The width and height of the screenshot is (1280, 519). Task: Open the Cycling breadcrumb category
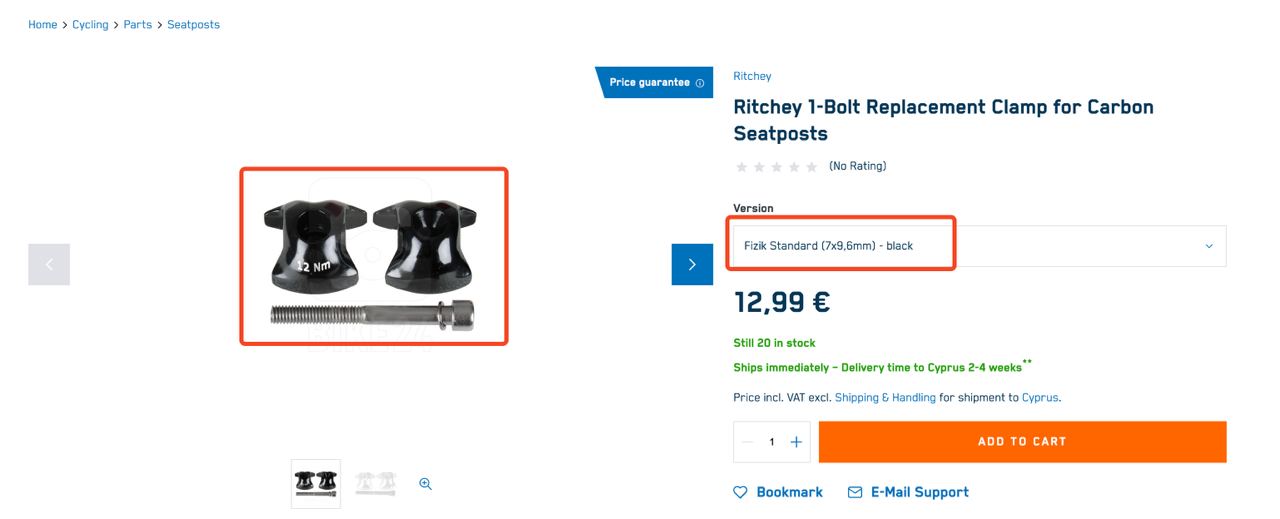[90, 25]
